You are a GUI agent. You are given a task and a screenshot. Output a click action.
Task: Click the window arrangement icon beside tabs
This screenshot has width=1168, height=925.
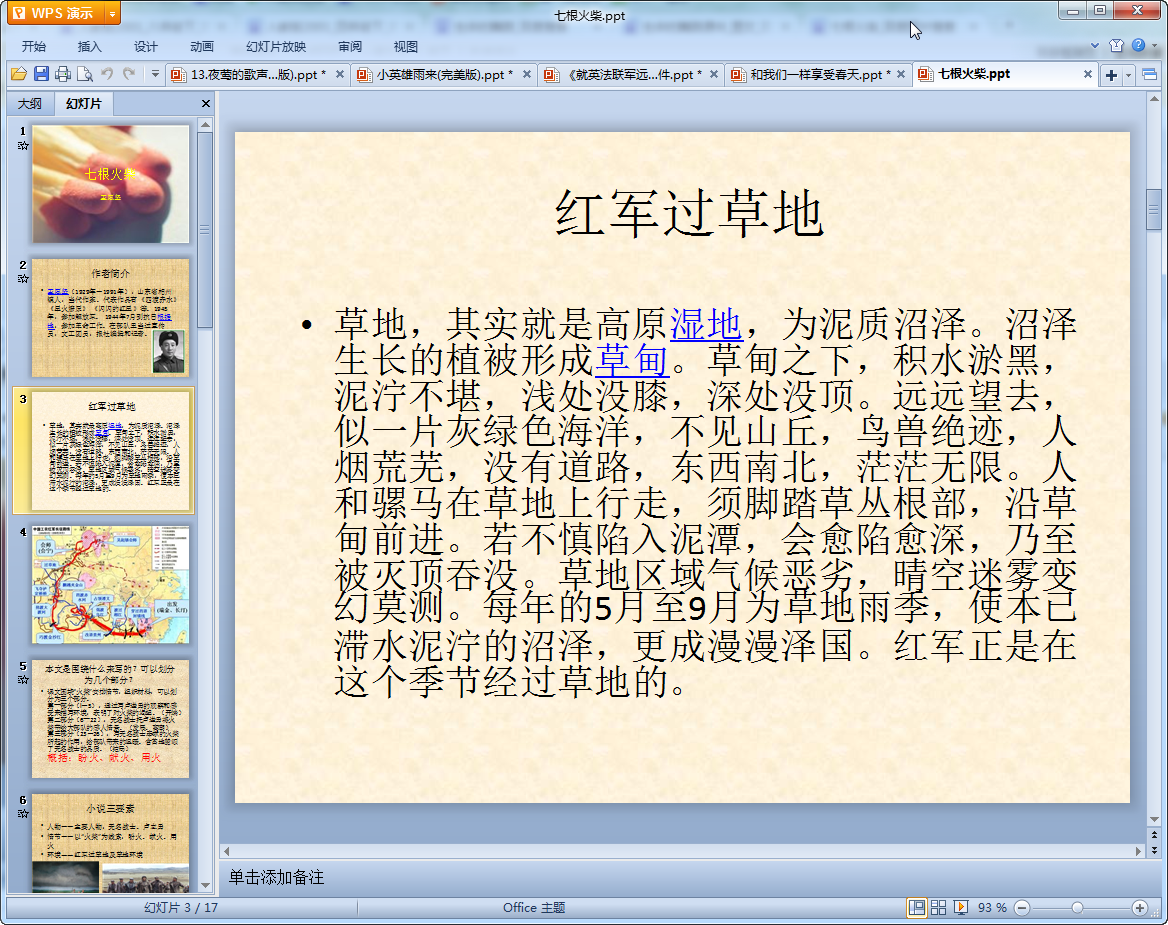(1149, 74)
